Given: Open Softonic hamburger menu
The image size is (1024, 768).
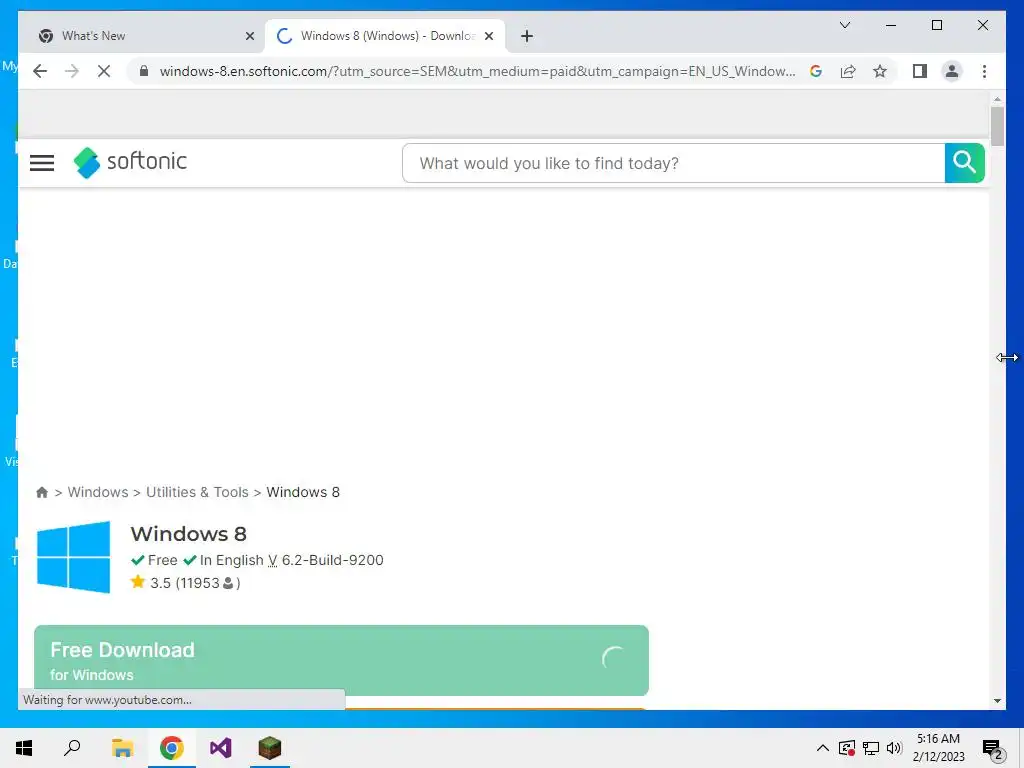Looking at the screenshot, I should [42, 163].
